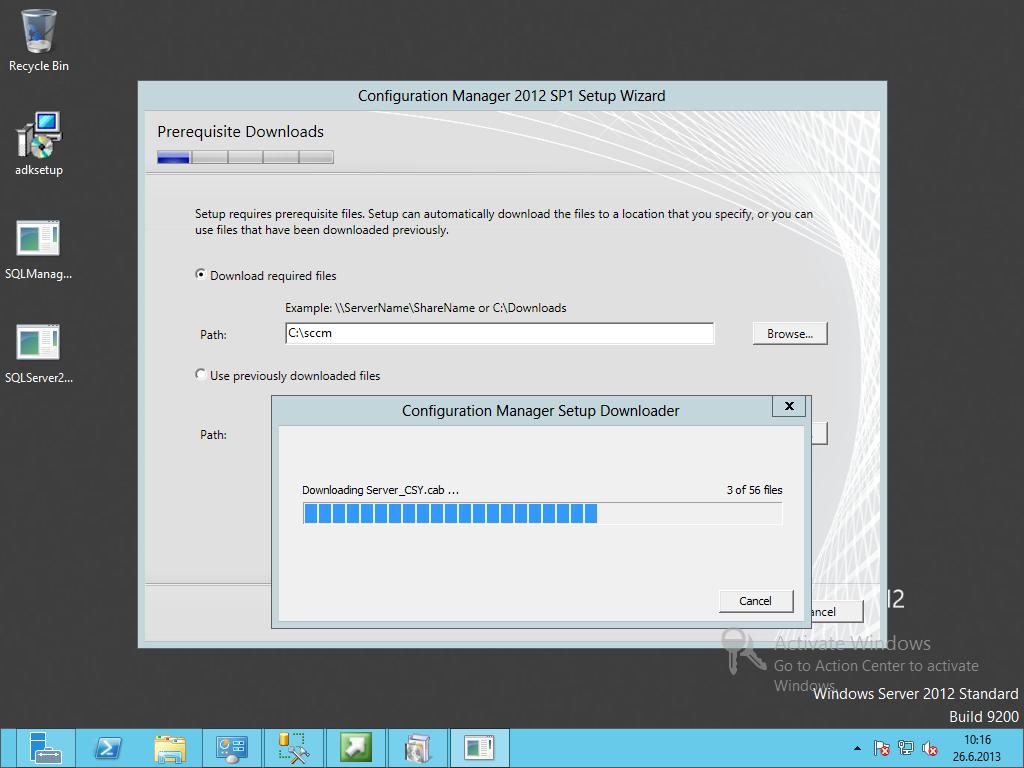The width and height of the screenshot is (1024, 768).
Task: Cancel the Configuration Manager Setup Downloader
Action: click(756, 601)
